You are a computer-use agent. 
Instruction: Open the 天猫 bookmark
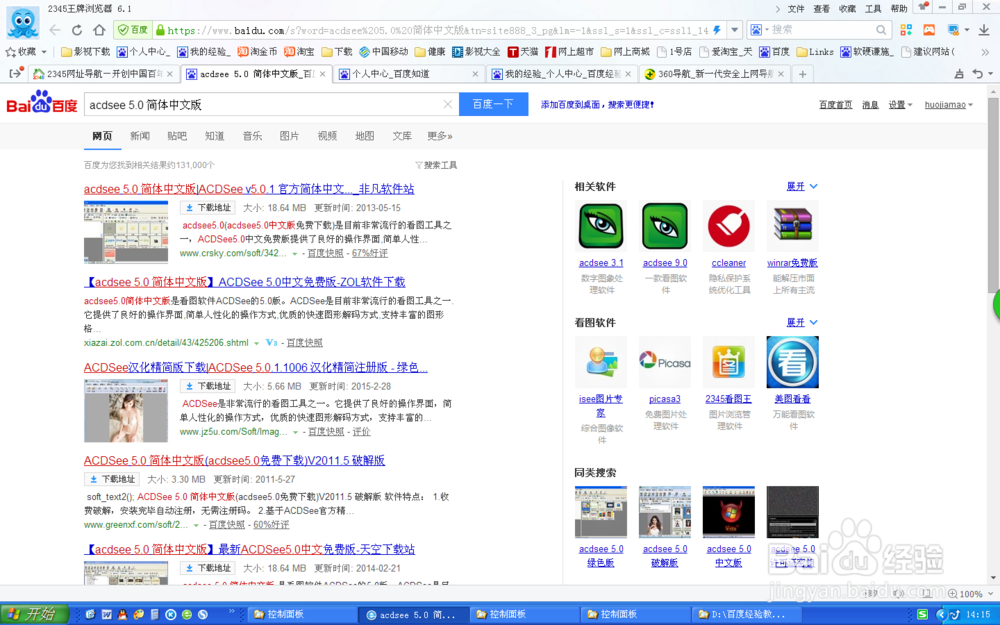pos(522,52)
